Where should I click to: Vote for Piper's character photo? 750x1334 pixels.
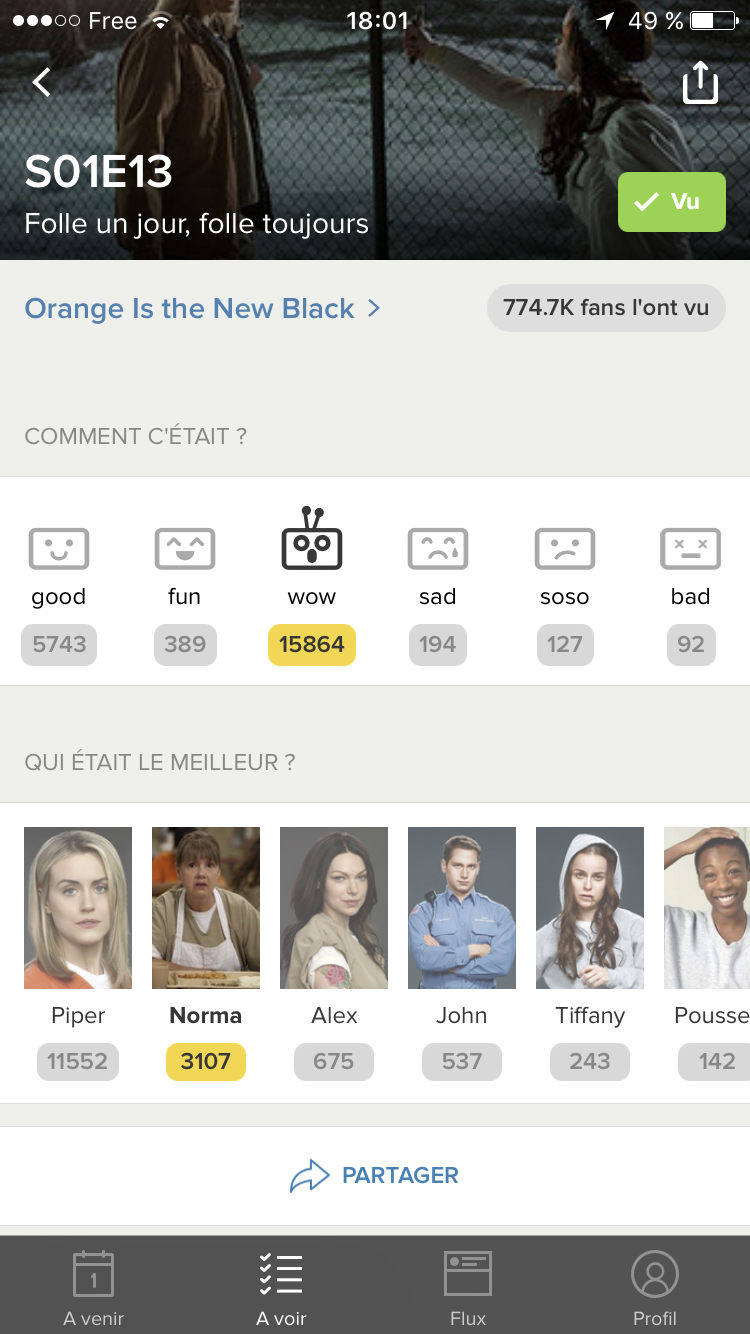[78, 908]
